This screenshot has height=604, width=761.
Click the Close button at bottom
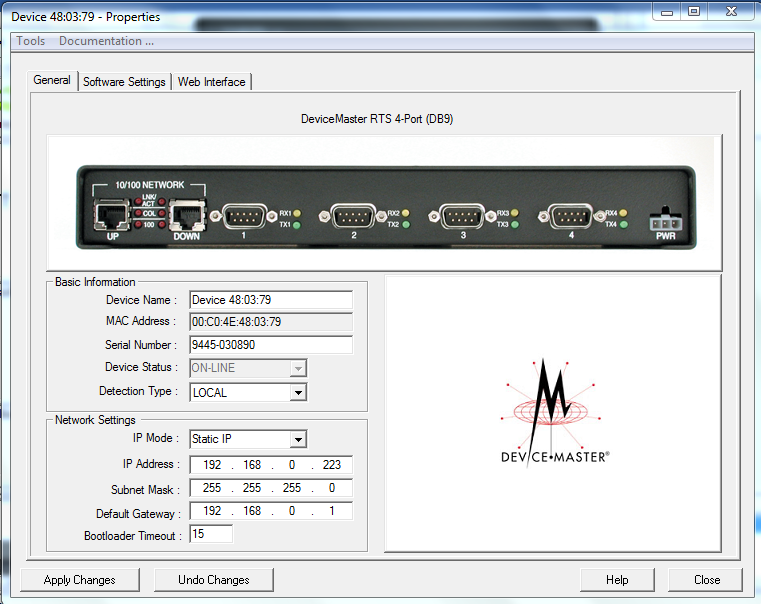[707, 580]
